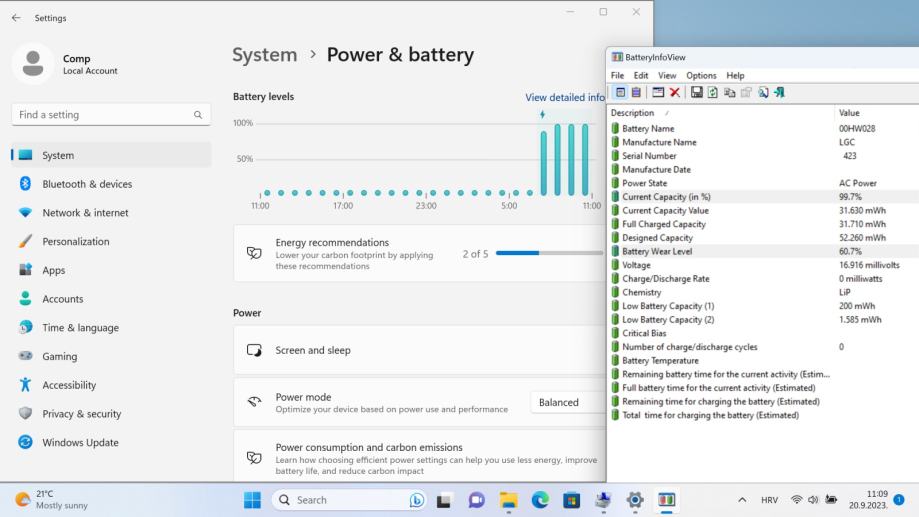Click the Windows Update circular arrows icon
Viewport: 919px width, 517px height.
25,442
